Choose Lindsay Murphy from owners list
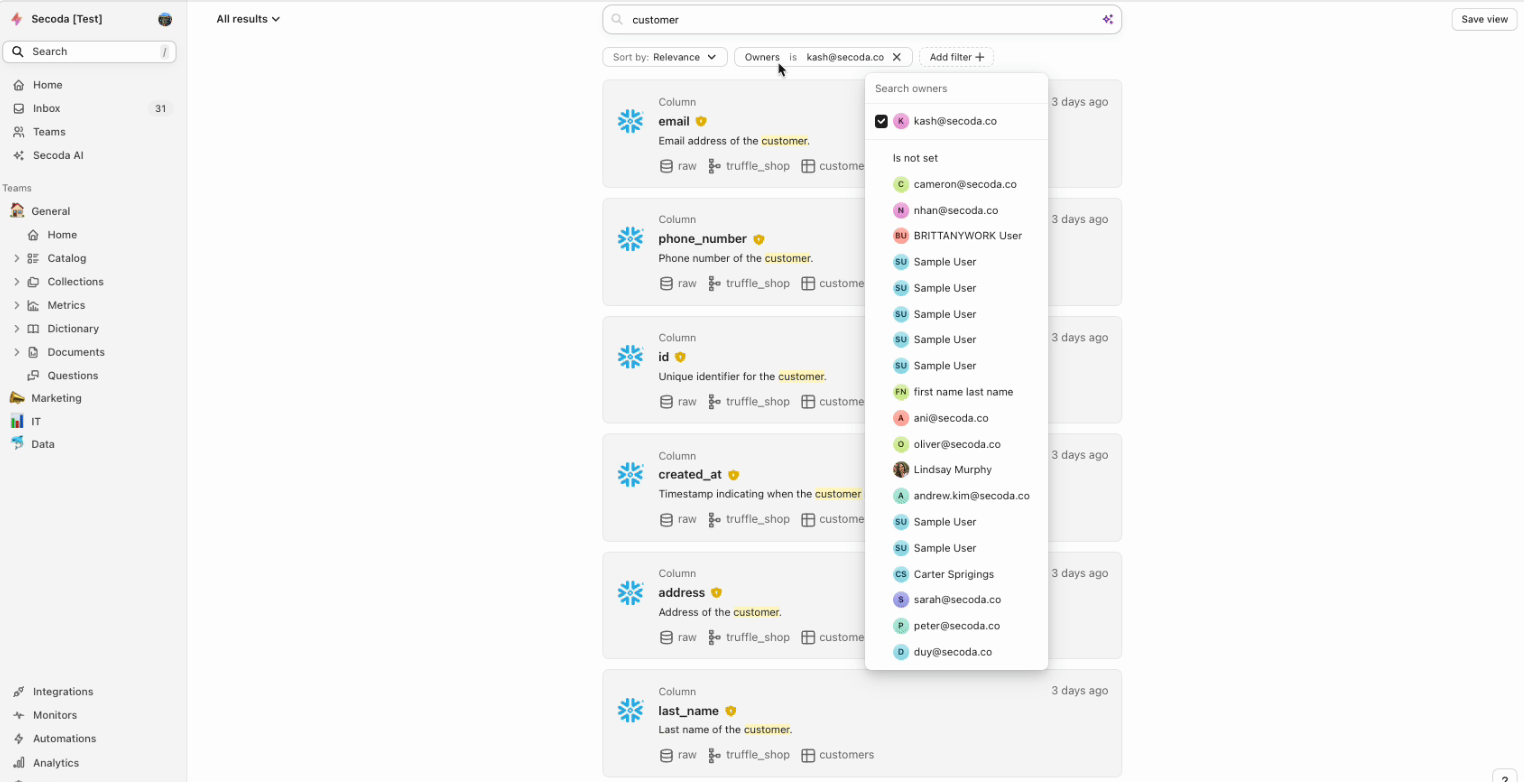 pos(952,469)
